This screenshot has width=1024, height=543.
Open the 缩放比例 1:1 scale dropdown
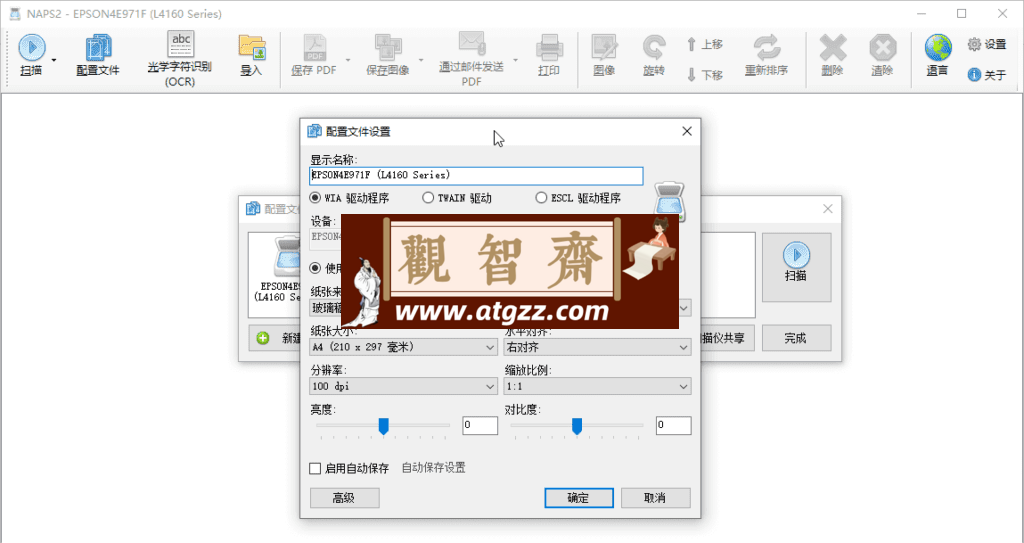pyautogui.click(x=597, y=387)
